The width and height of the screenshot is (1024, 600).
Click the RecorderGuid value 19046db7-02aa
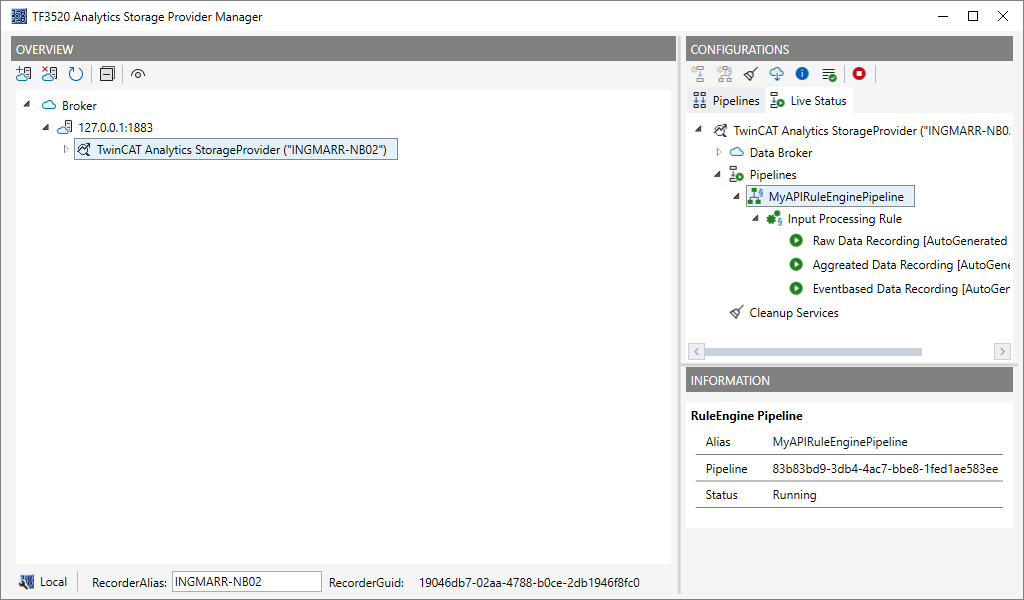(x=529, y=582)
